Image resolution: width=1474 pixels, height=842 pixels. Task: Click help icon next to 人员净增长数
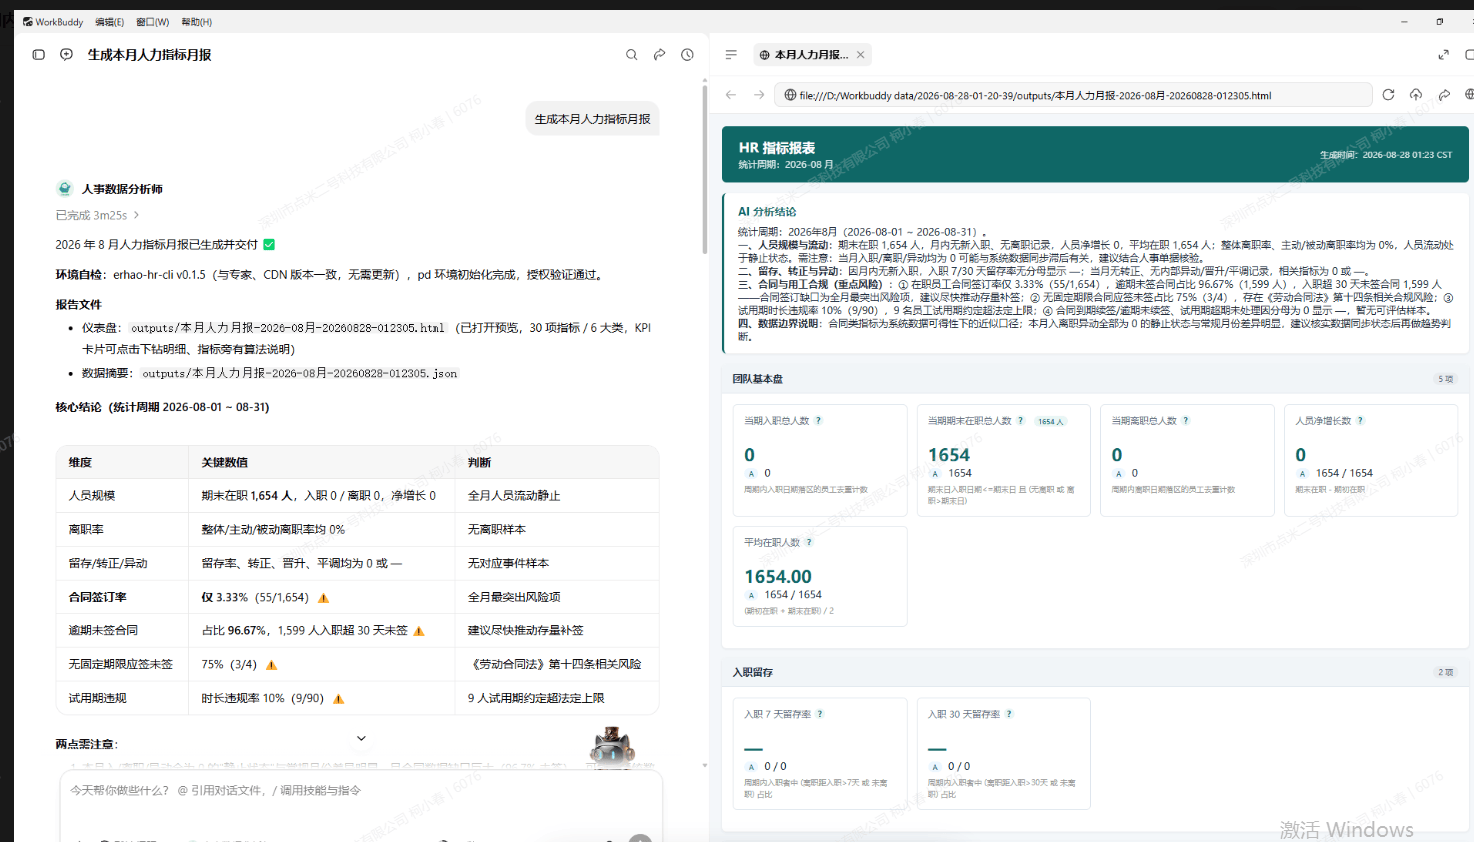(1360, 421)
